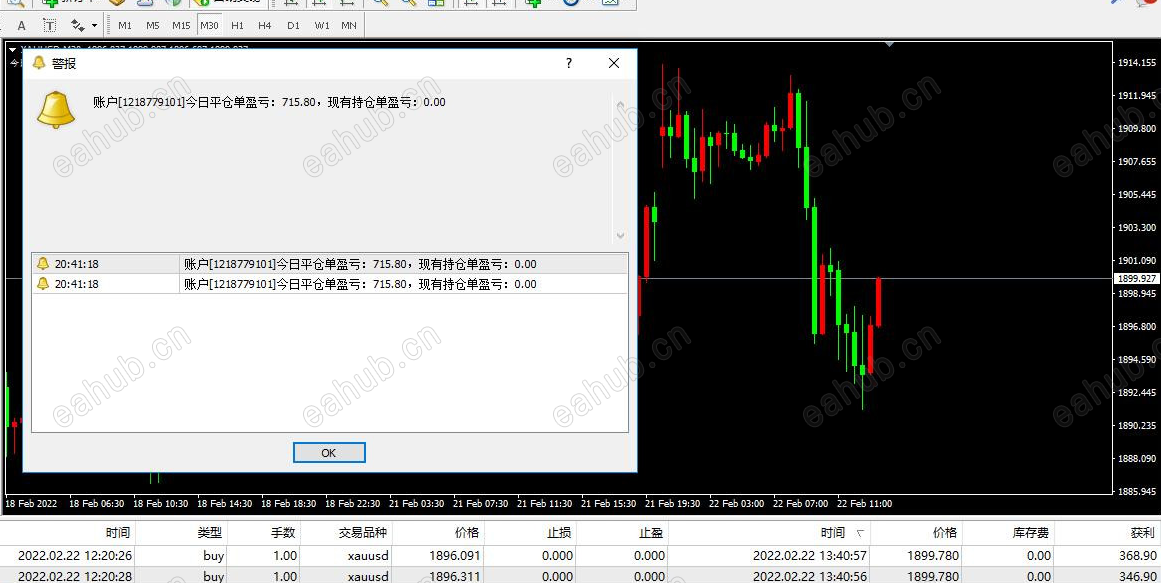Screen dimensions: 1161x583
Task: Switch chart to M5 timeframe
Action: [153, 26]
